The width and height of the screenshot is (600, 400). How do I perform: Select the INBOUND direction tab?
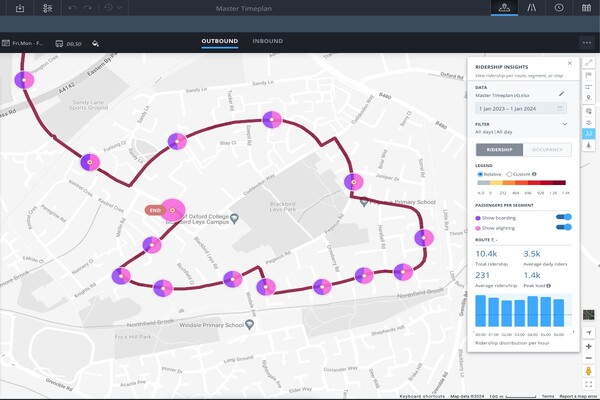[x=267, y=41]
